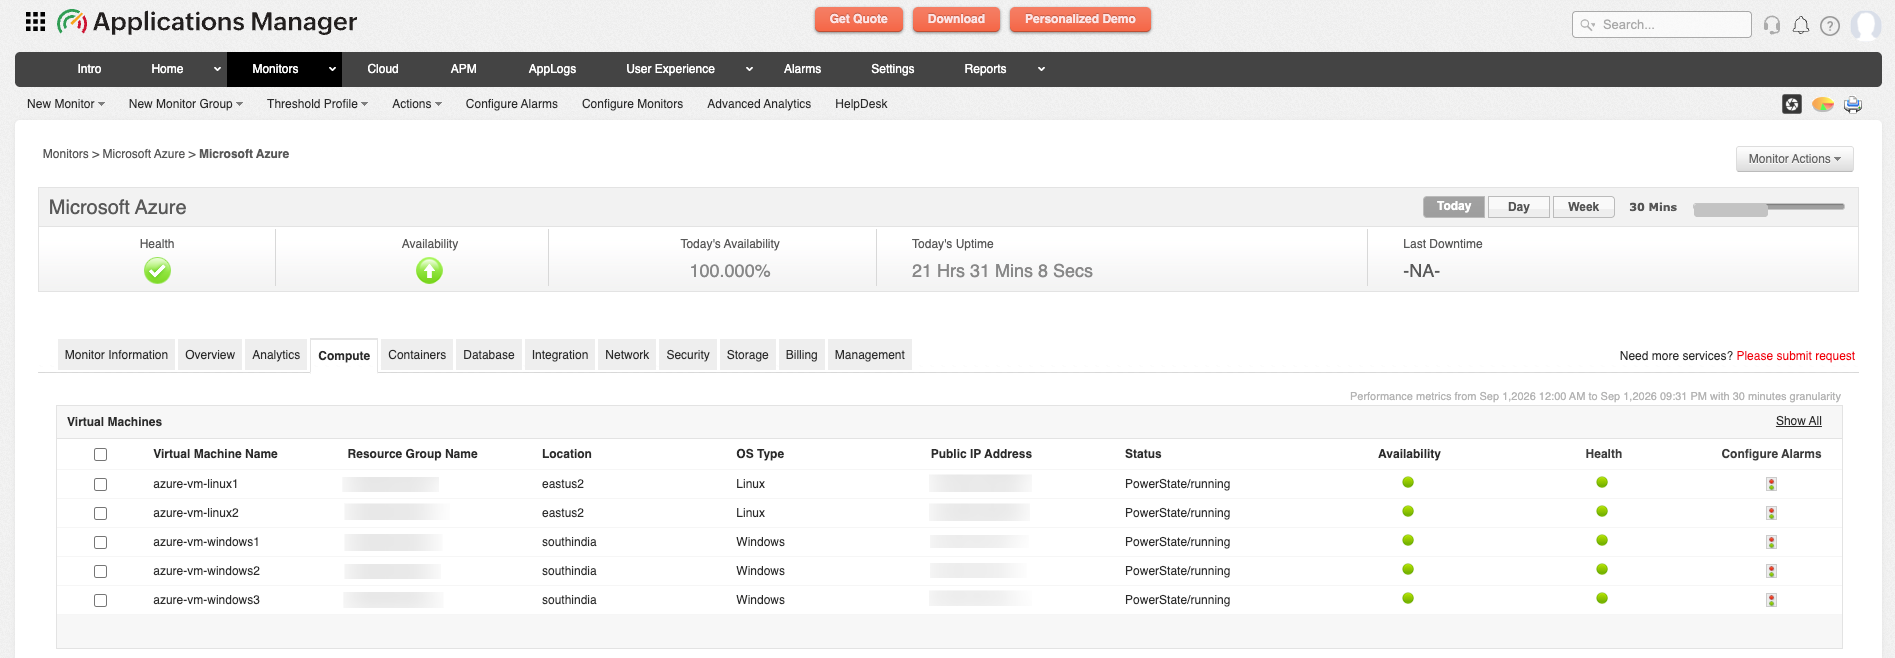1895x658 pixels.
Task: Check the azure-vm-windows2 row checkbox
Action: coord(100,571)
